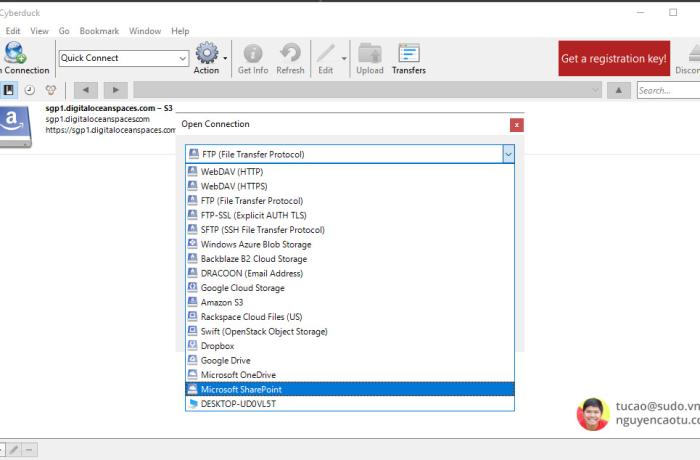Open the Edit menu
700x460 pixels.
(x=13, y=31)
